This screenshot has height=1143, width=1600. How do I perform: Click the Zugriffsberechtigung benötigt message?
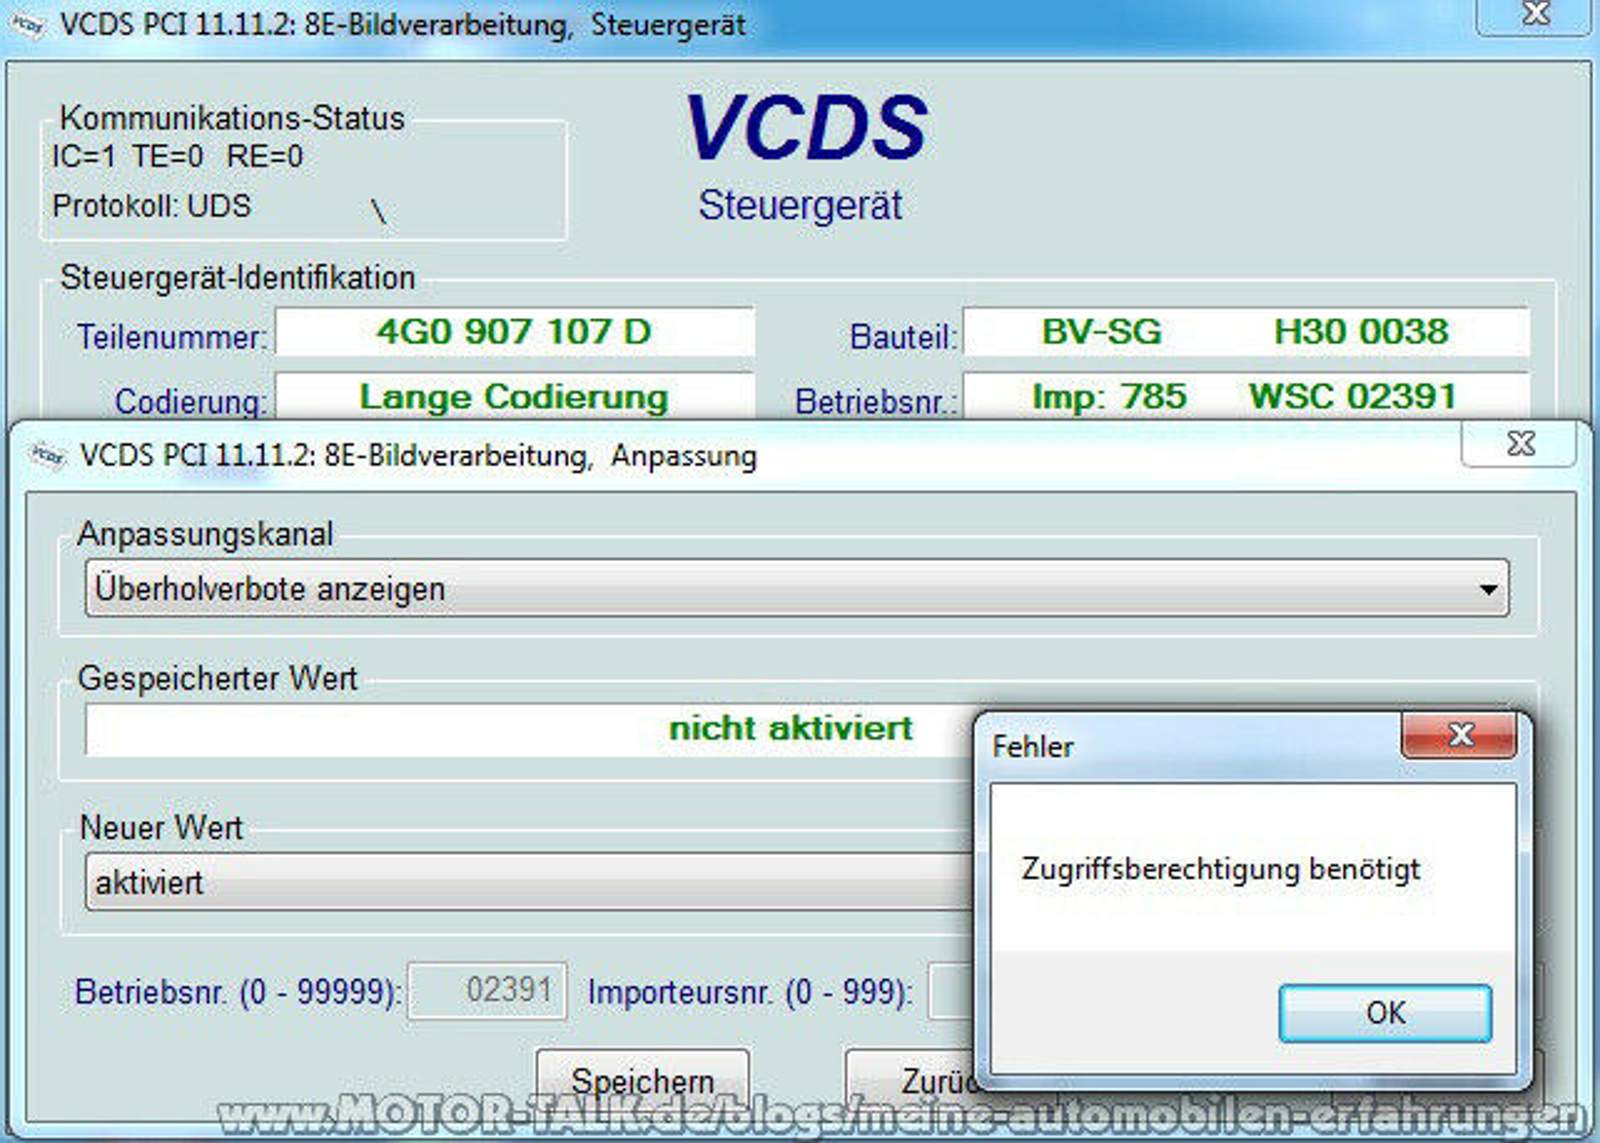pyautogui.click(x=1220, y=869)
